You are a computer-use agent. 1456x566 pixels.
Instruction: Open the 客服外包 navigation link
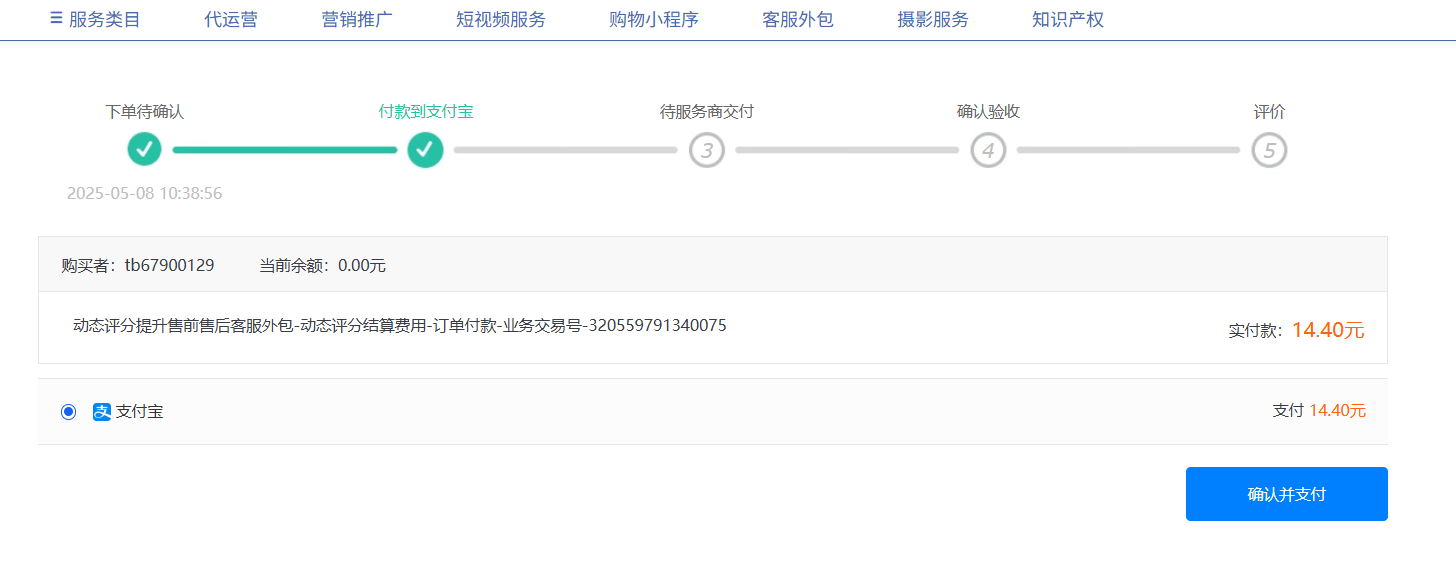(797, 19)
